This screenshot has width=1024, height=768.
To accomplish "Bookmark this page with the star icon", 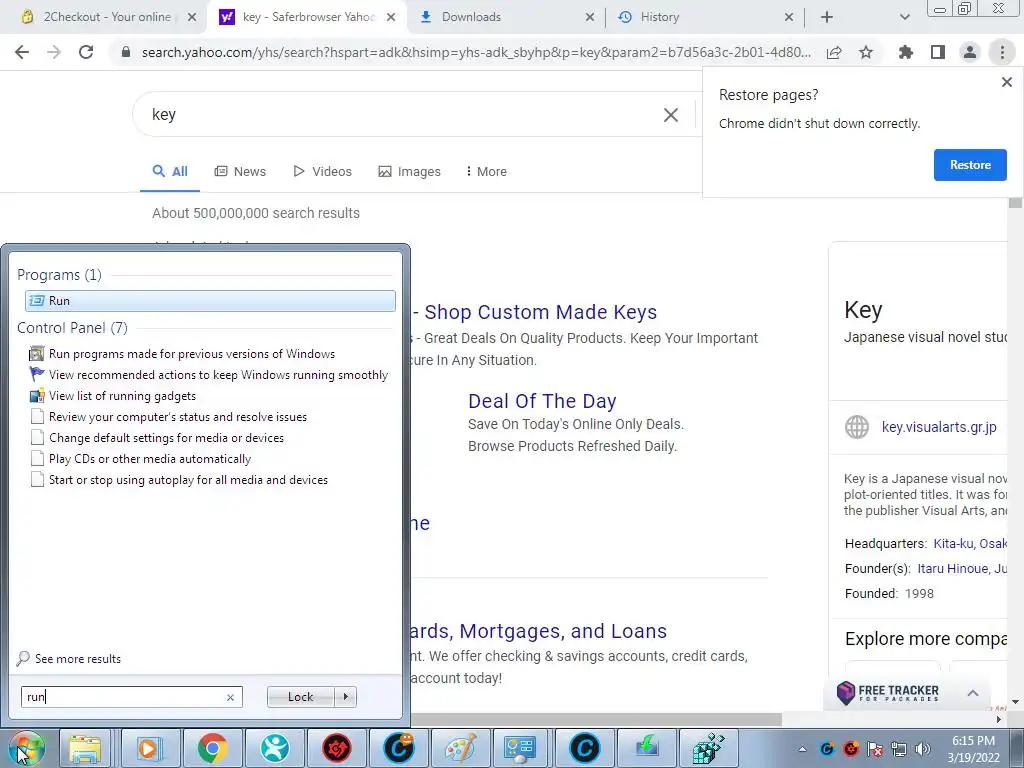I will point(866,52).
